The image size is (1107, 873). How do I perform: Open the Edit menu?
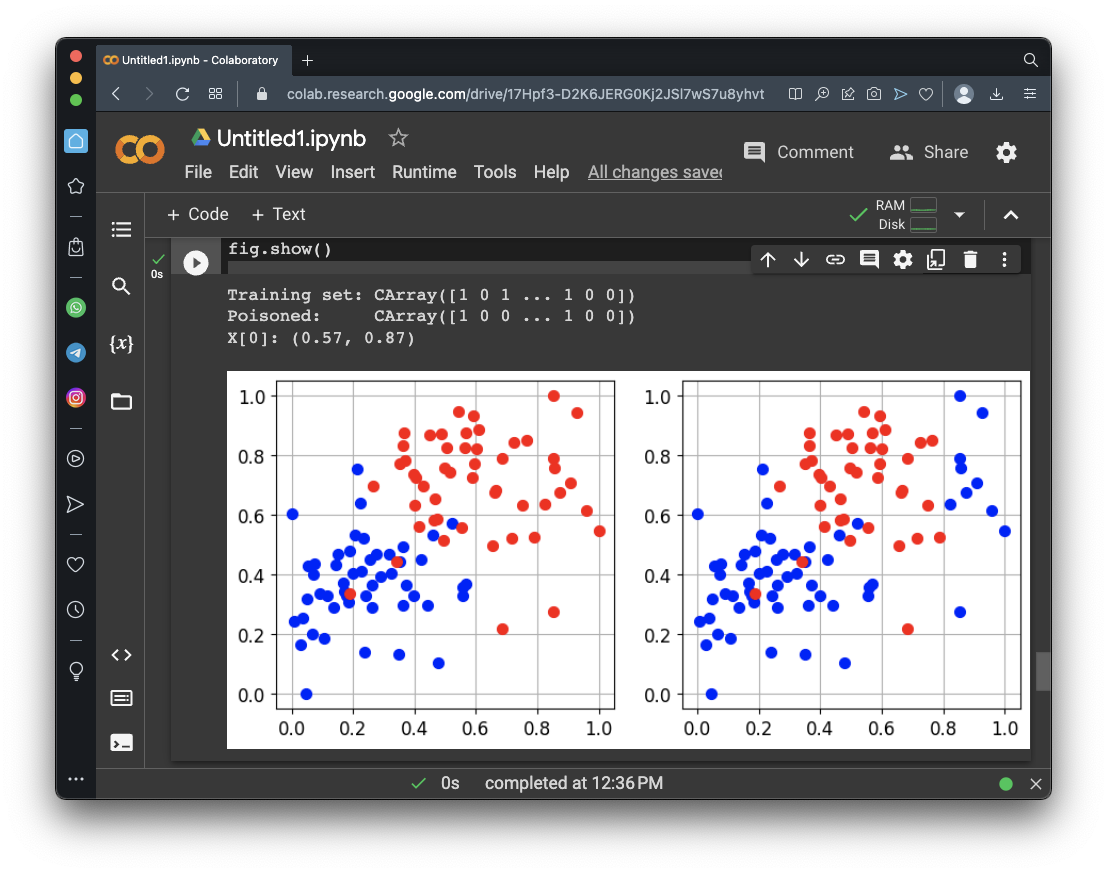click(x=244, y=172)
